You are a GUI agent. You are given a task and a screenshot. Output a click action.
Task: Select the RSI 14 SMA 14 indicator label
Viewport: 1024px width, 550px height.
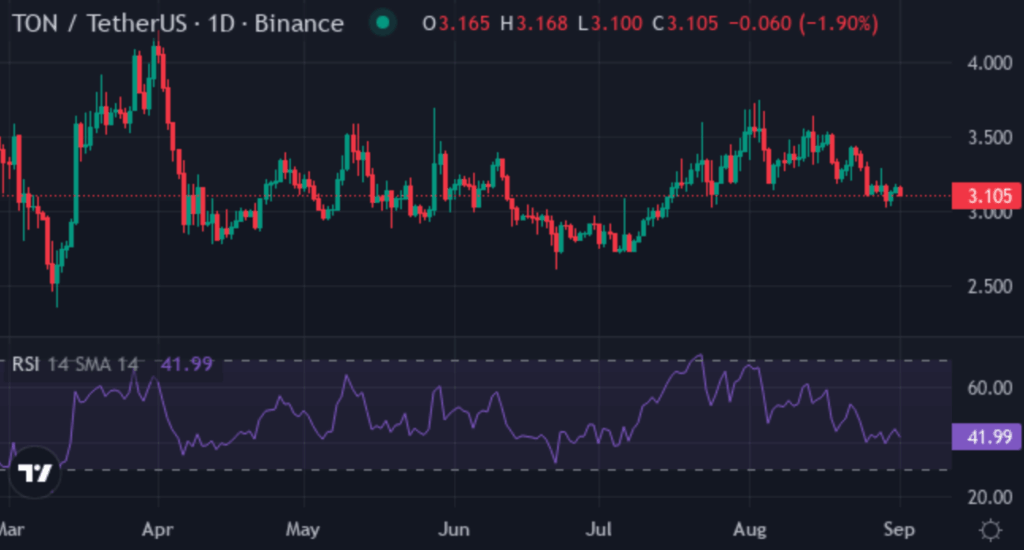pos(75,364)
